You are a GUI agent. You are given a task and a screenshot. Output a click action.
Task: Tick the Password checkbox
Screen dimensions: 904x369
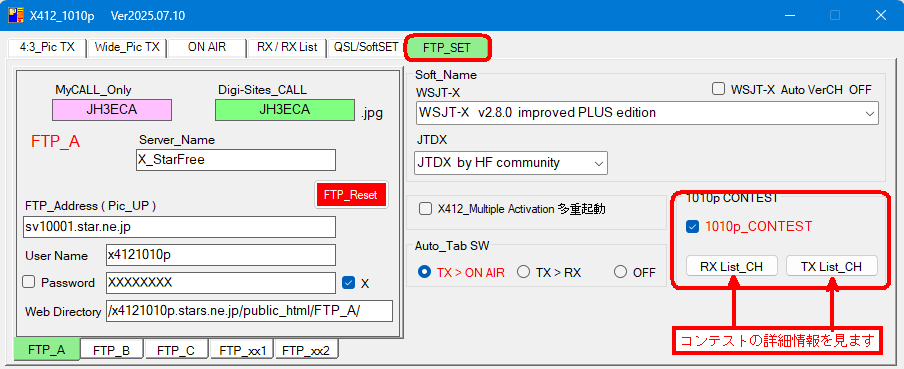click(x=29, y=283)
